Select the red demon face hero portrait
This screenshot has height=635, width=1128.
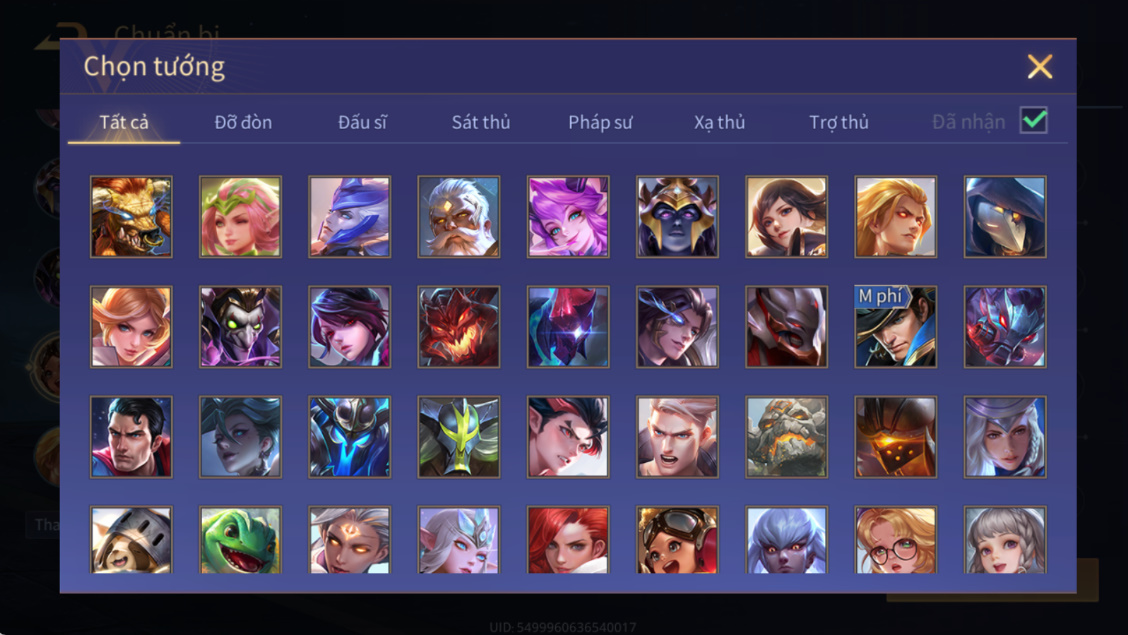click(x=459, y=326)
